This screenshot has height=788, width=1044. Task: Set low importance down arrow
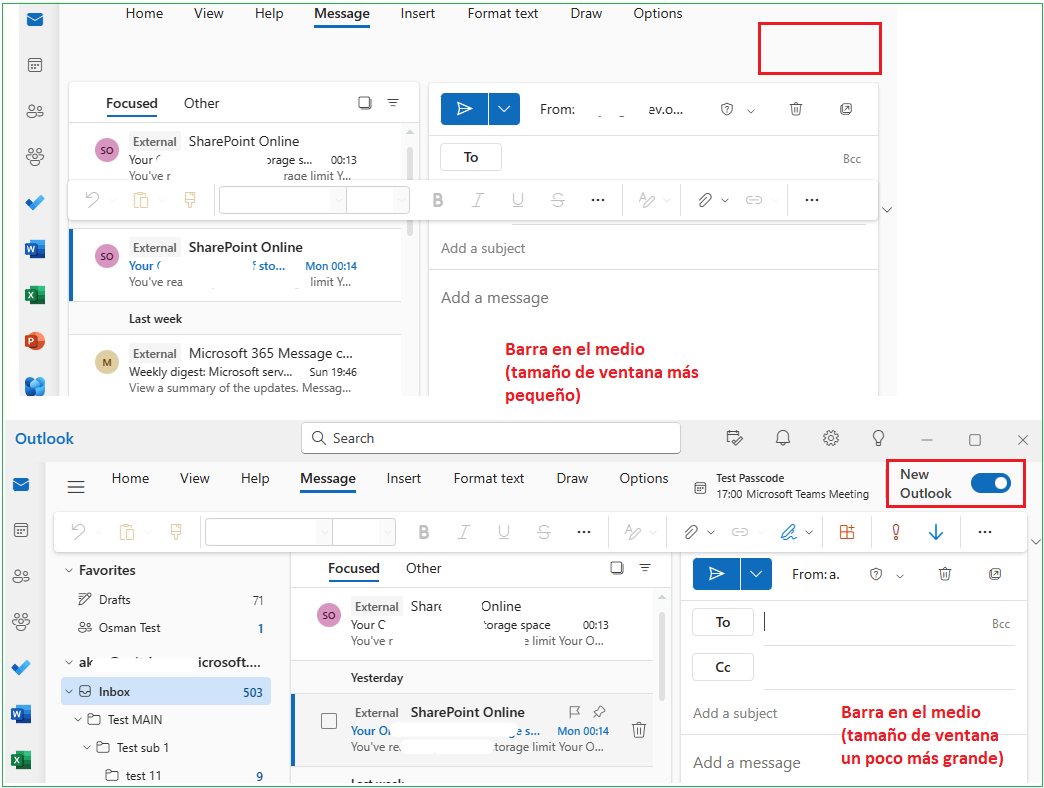tap(935, 532)
